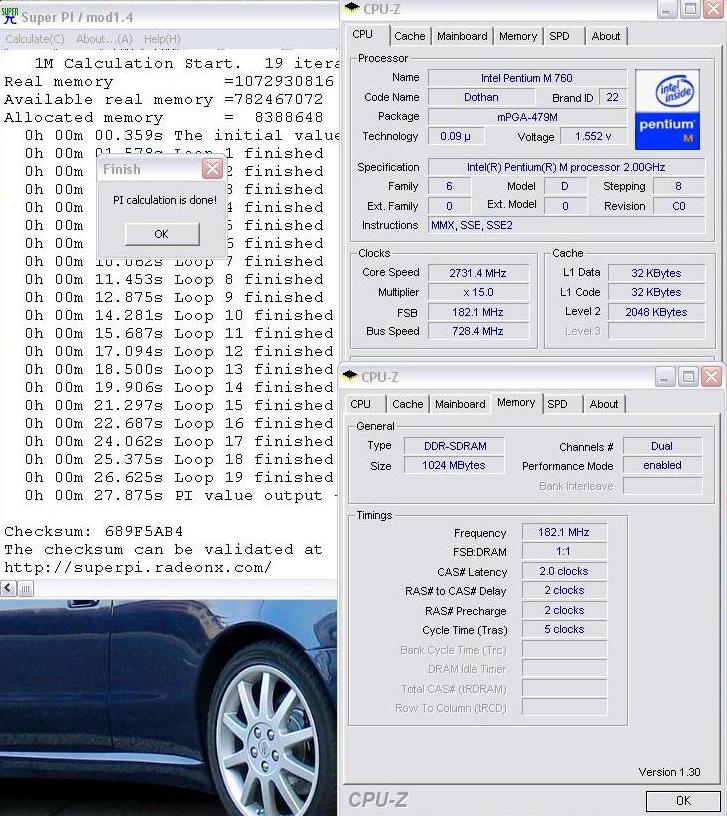The image size is (727, 816).
Task: Click the Specification field showing 2.00GHz processor
Action: tap(566, 167)
